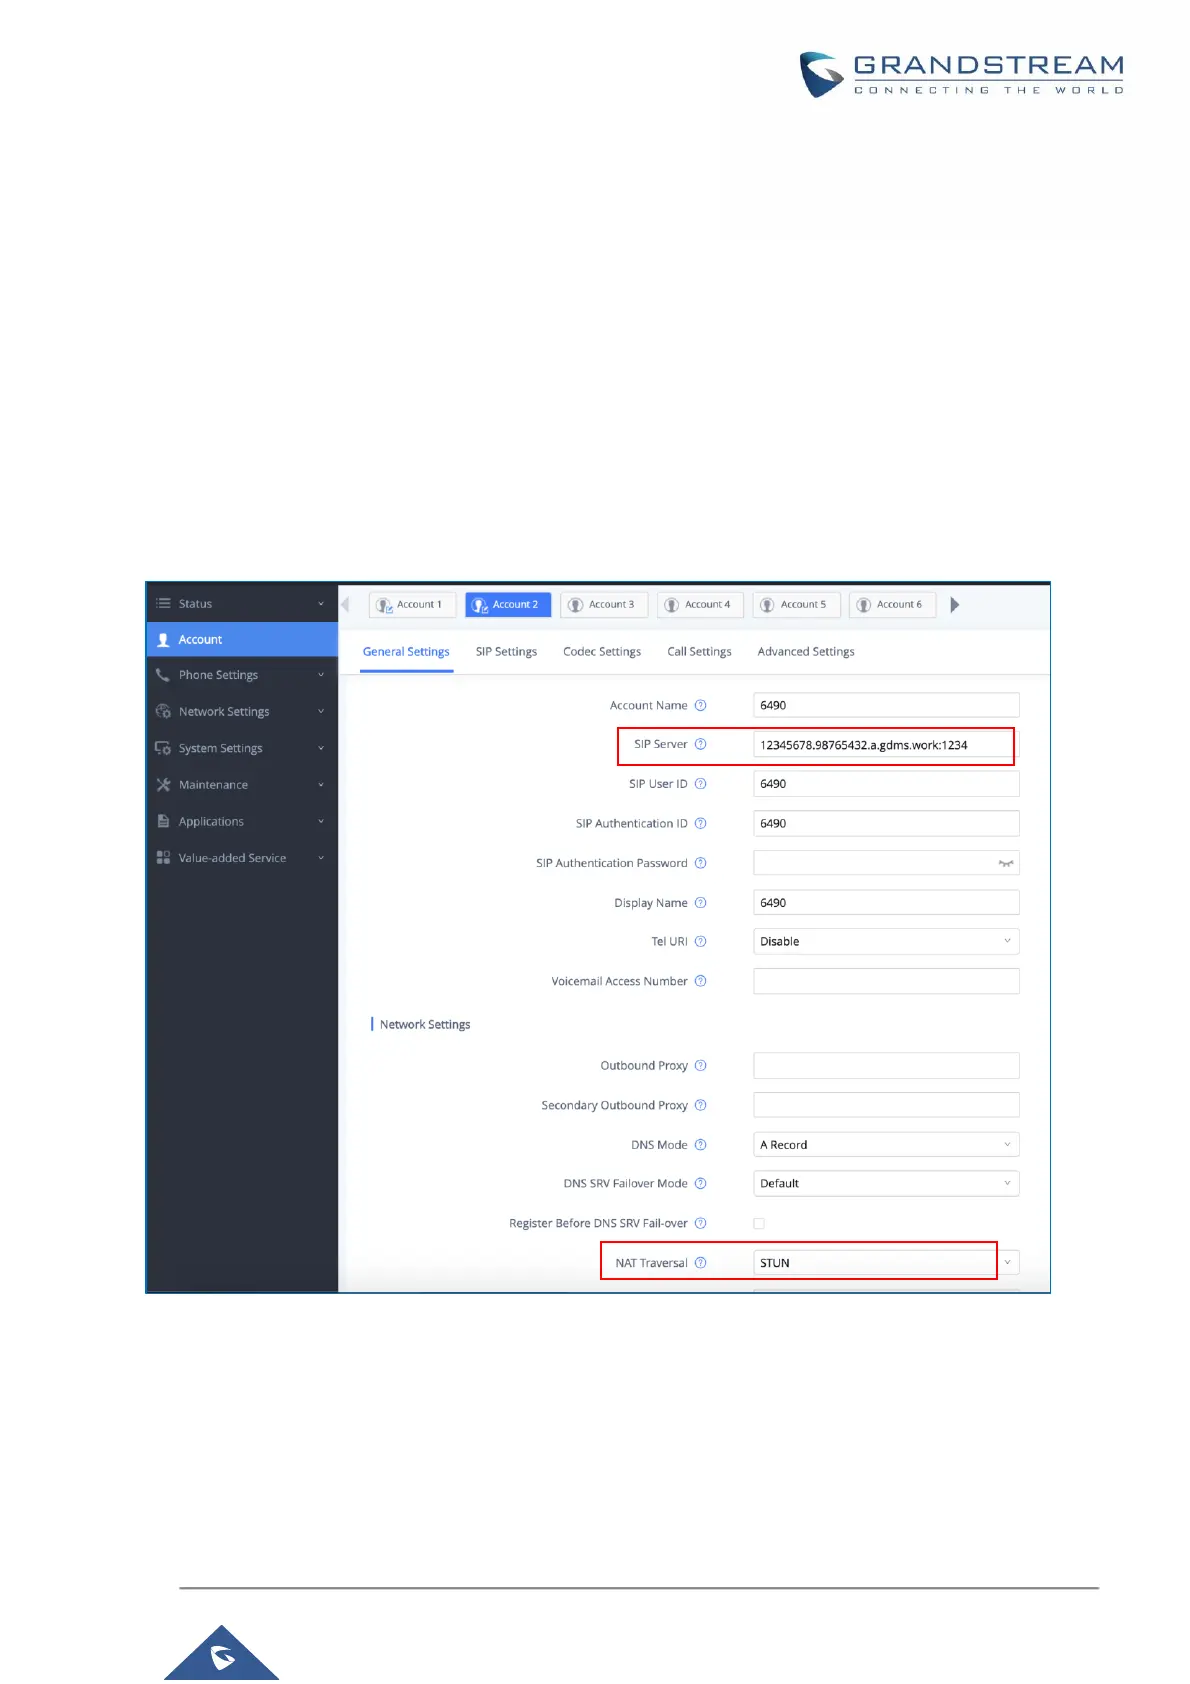Click the left arrow before Account 1
Image resolution: width=1190 pixels, height=1684 pixels.
(x=346, y=604)
